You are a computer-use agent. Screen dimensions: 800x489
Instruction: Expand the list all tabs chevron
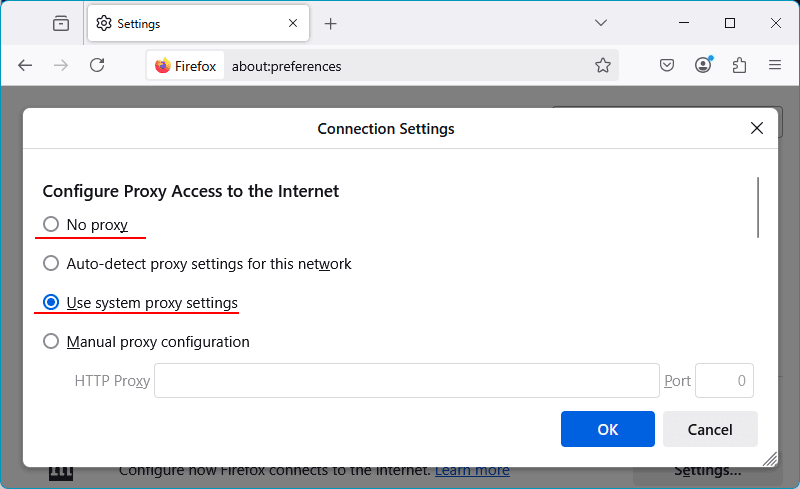pyautogui.click(x=601, y=23)
